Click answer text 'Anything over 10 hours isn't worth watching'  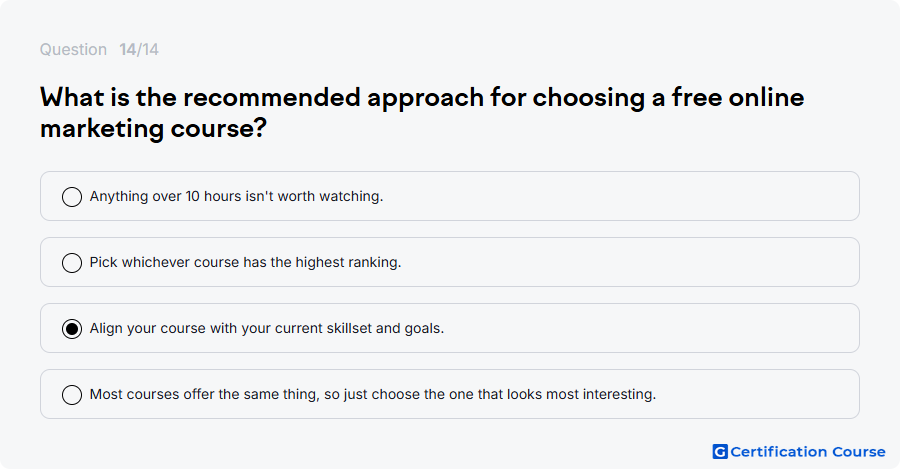pos(236,196)
